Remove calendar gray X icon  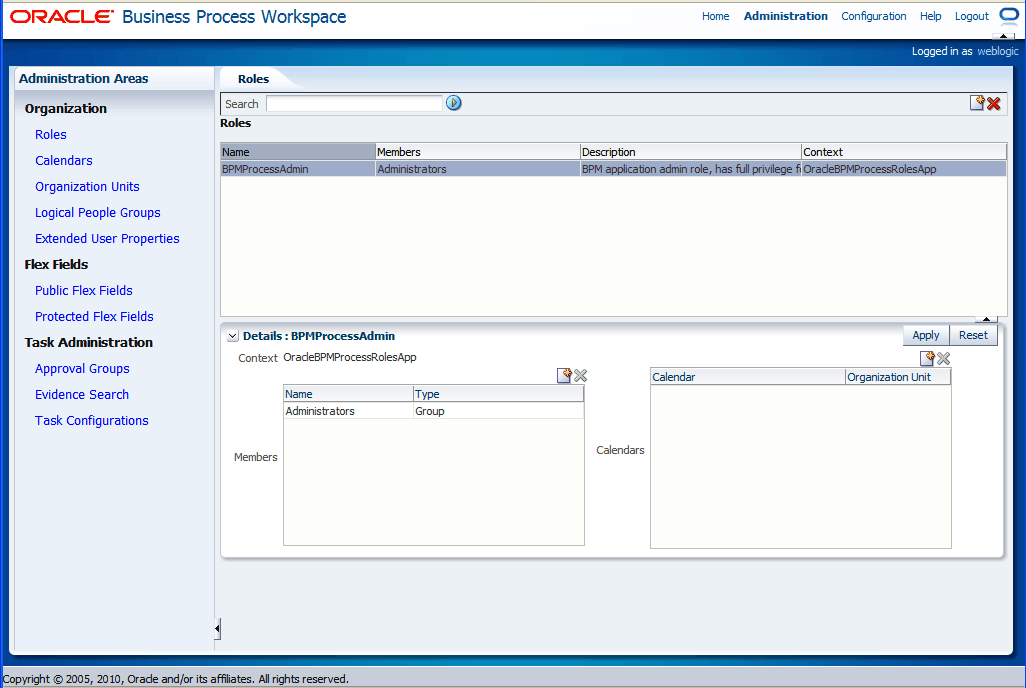click(x=944, y=359)
